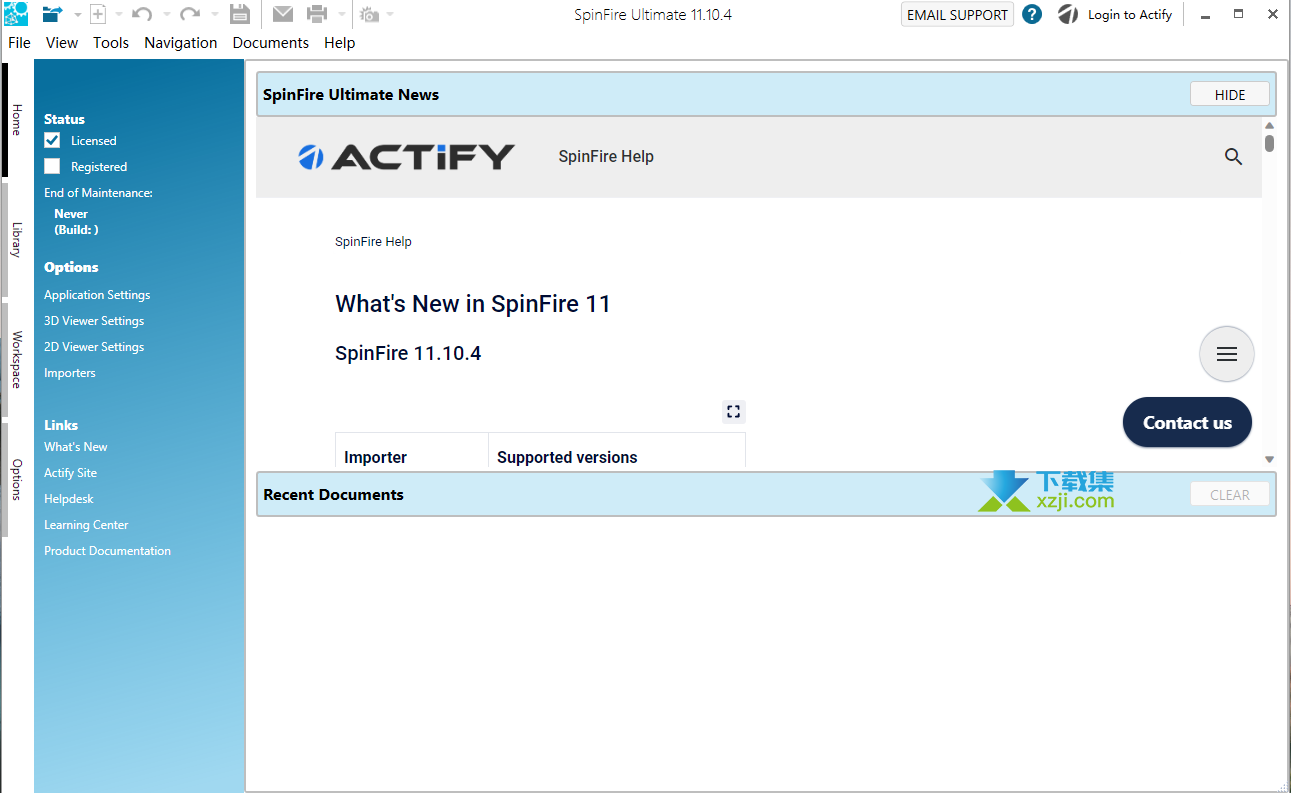Open 3D Viewer Settings
Viewport: 1291px width, 793px height.
click(x=94, y=321)
